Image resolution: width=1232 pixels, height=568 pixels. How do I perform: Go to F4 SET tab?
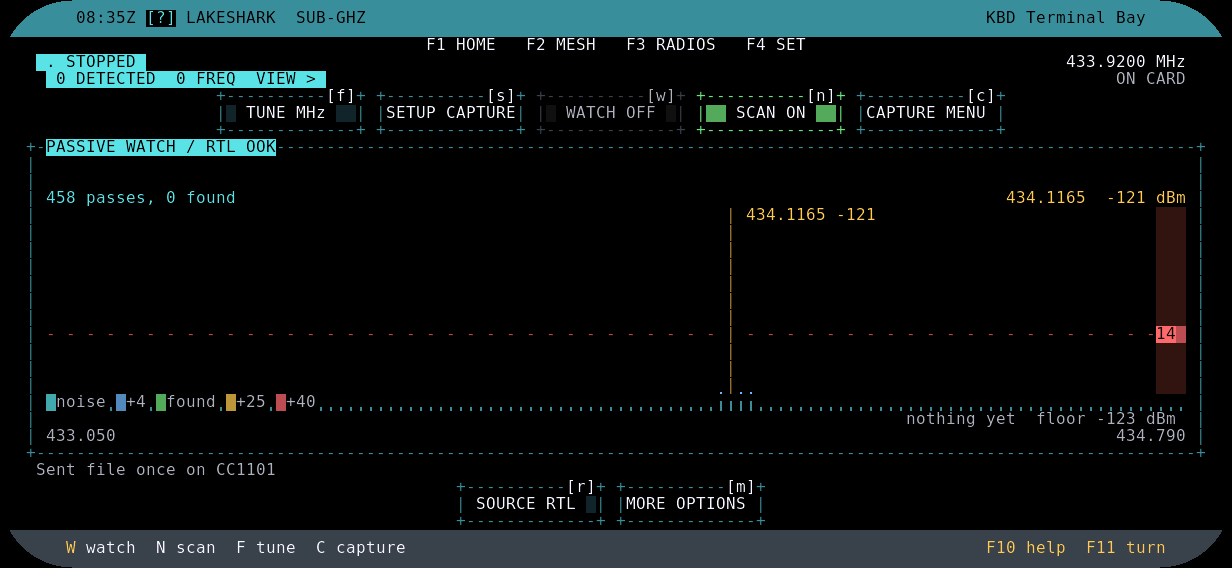[x=776, y=45]
